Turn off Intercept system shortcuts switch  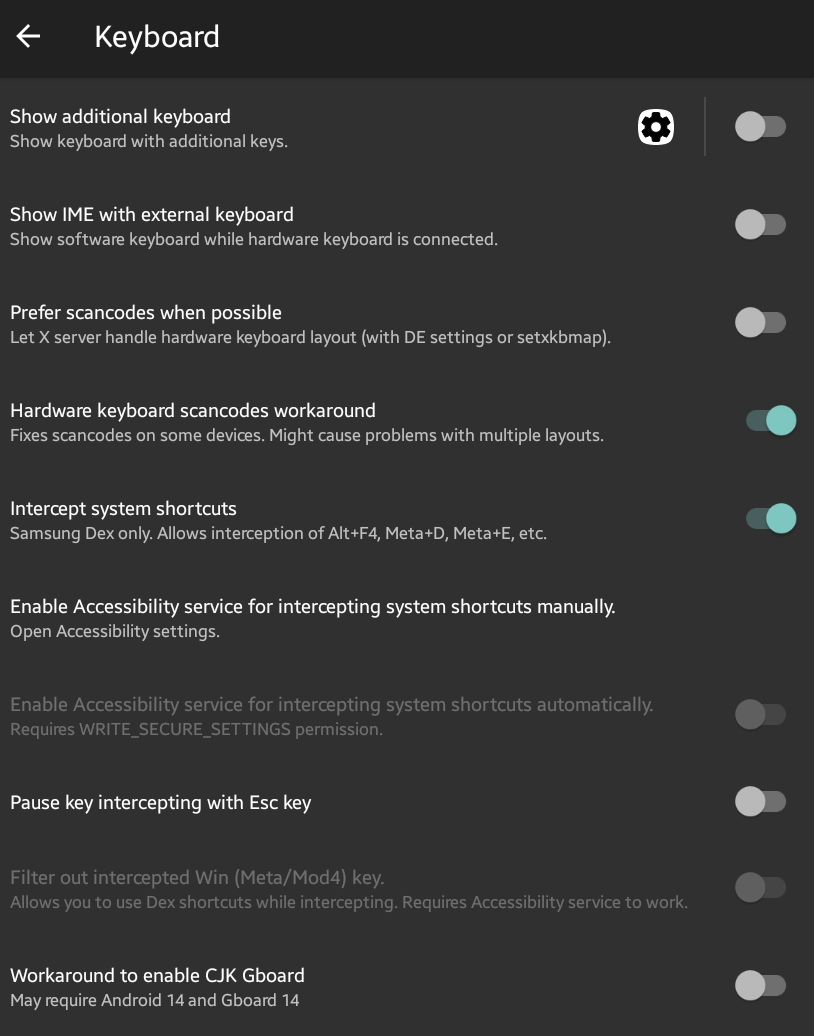click(771, 518)
